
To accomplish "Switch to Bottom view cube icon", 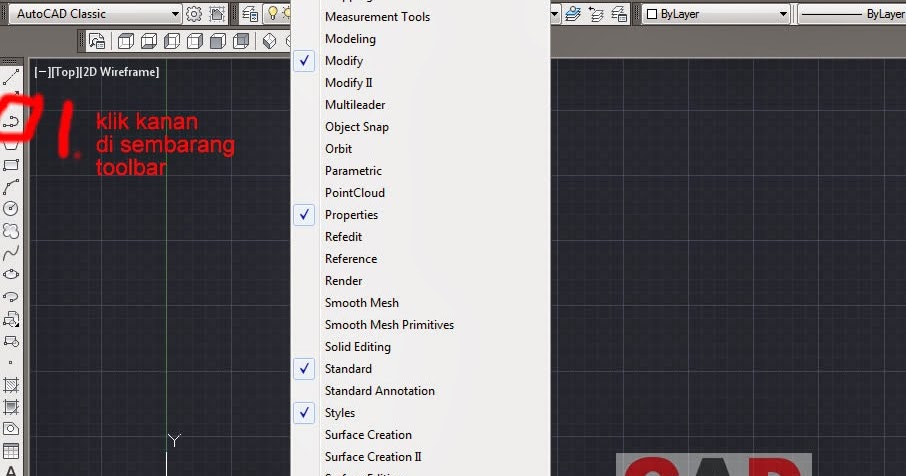I will pos(148,41).
